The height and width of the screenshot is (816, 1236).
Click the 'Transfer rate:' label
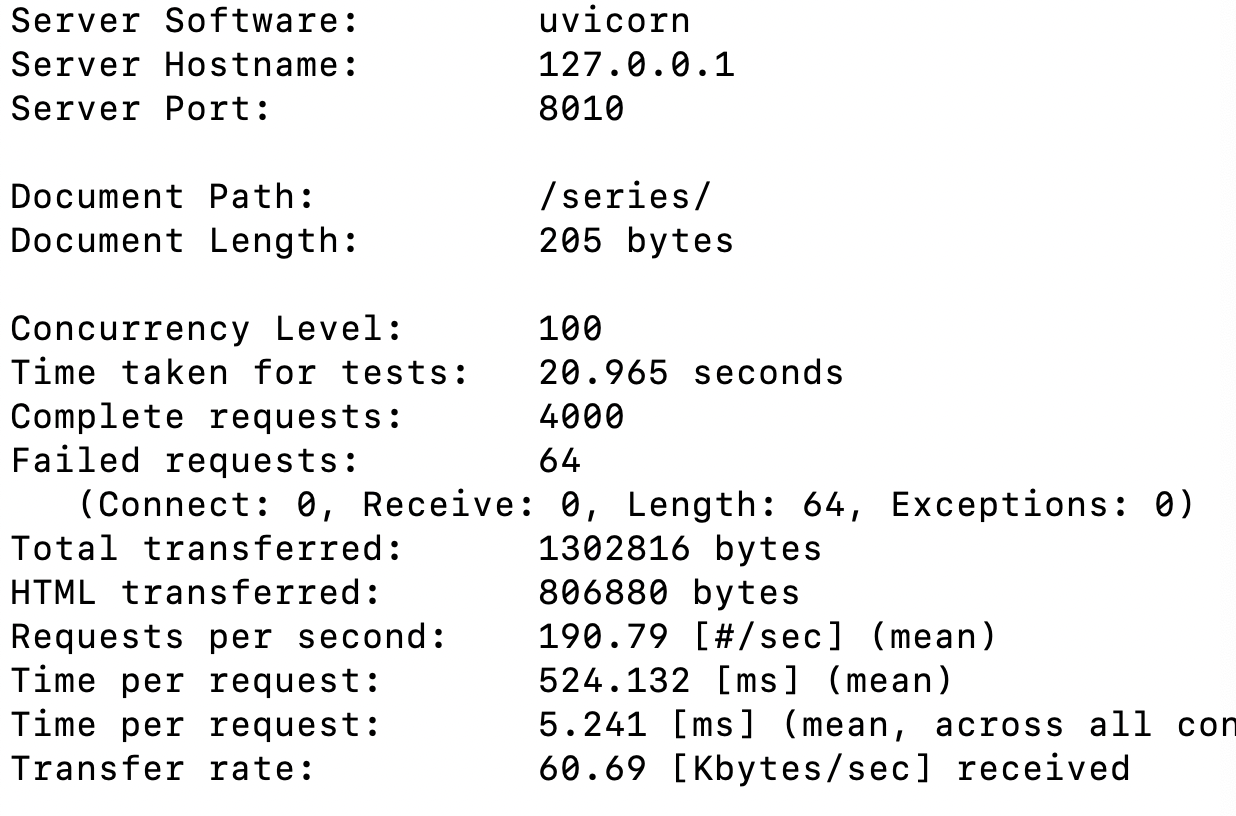click(162, 769)
